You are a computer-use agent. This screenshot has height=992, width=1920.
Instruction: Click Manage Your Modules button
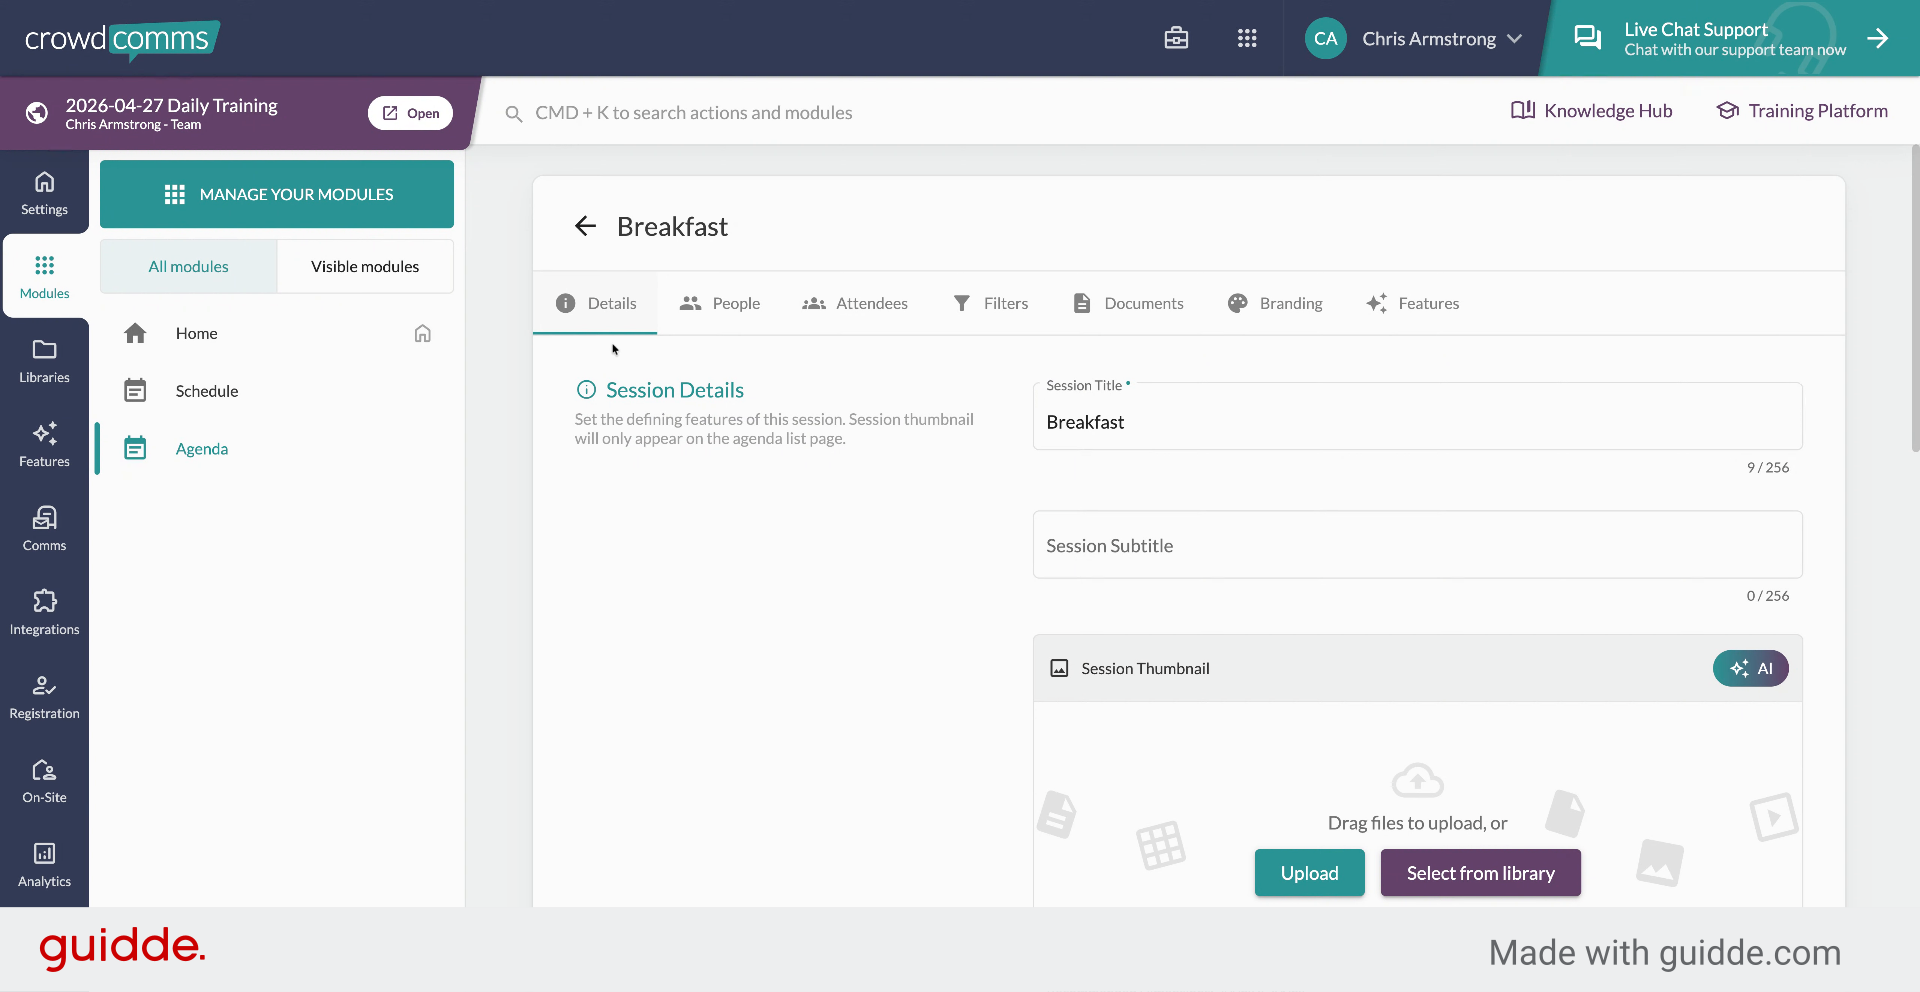277,194
